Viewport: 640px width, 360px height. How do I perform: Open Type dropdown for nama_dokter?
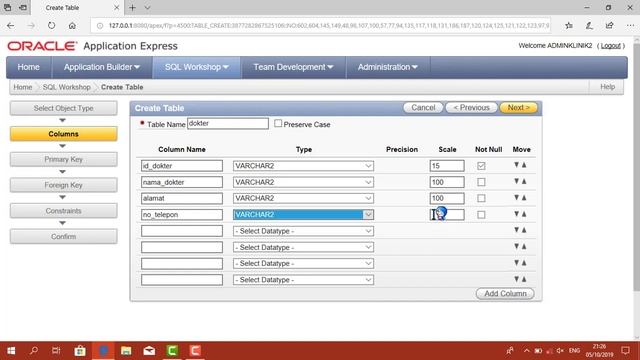(x=303, y=182)
